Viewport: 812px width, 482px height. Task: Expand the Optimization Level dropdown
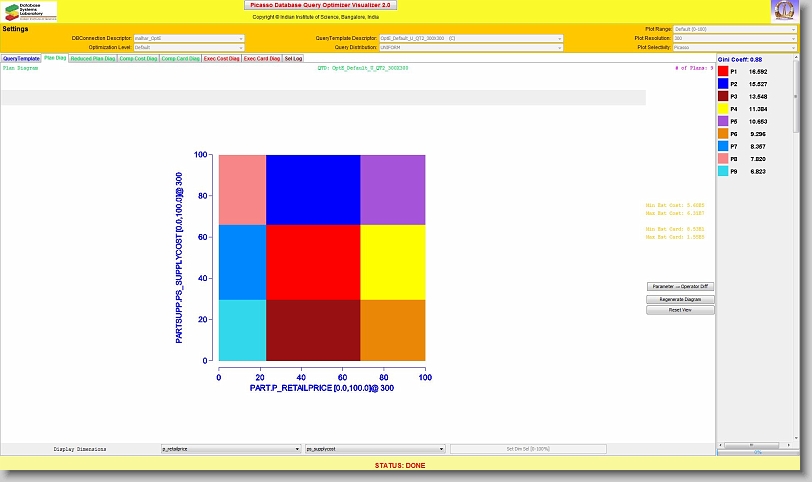pos(189,47)
